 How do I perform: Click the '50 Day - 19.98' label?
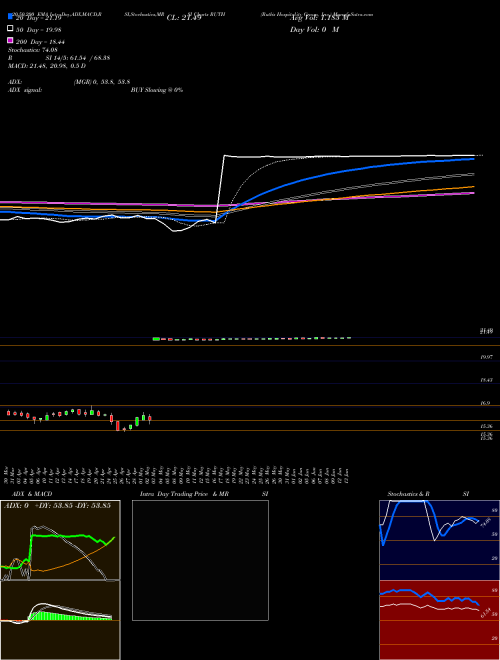(39, 29)
